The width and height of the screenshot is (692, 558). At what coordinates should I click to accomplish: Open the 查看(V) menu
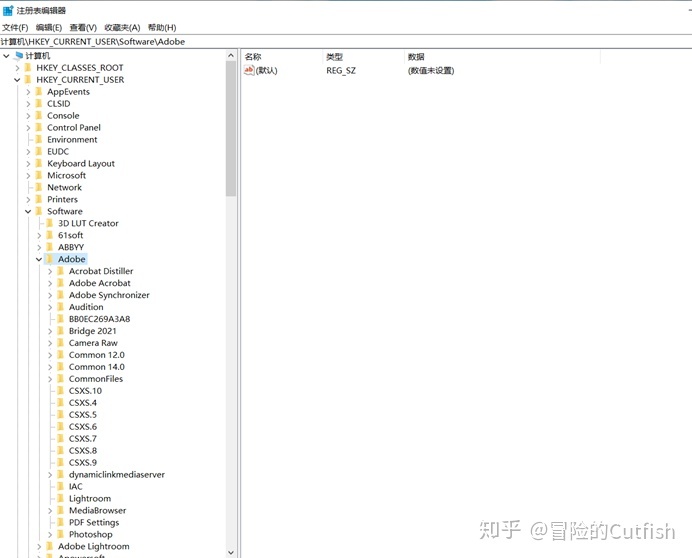(x=83, y=27)
